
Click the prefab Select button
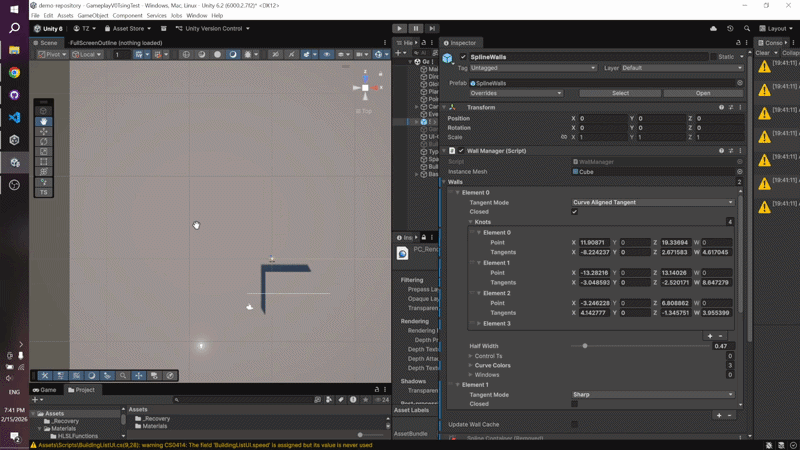tap(620, 93)
